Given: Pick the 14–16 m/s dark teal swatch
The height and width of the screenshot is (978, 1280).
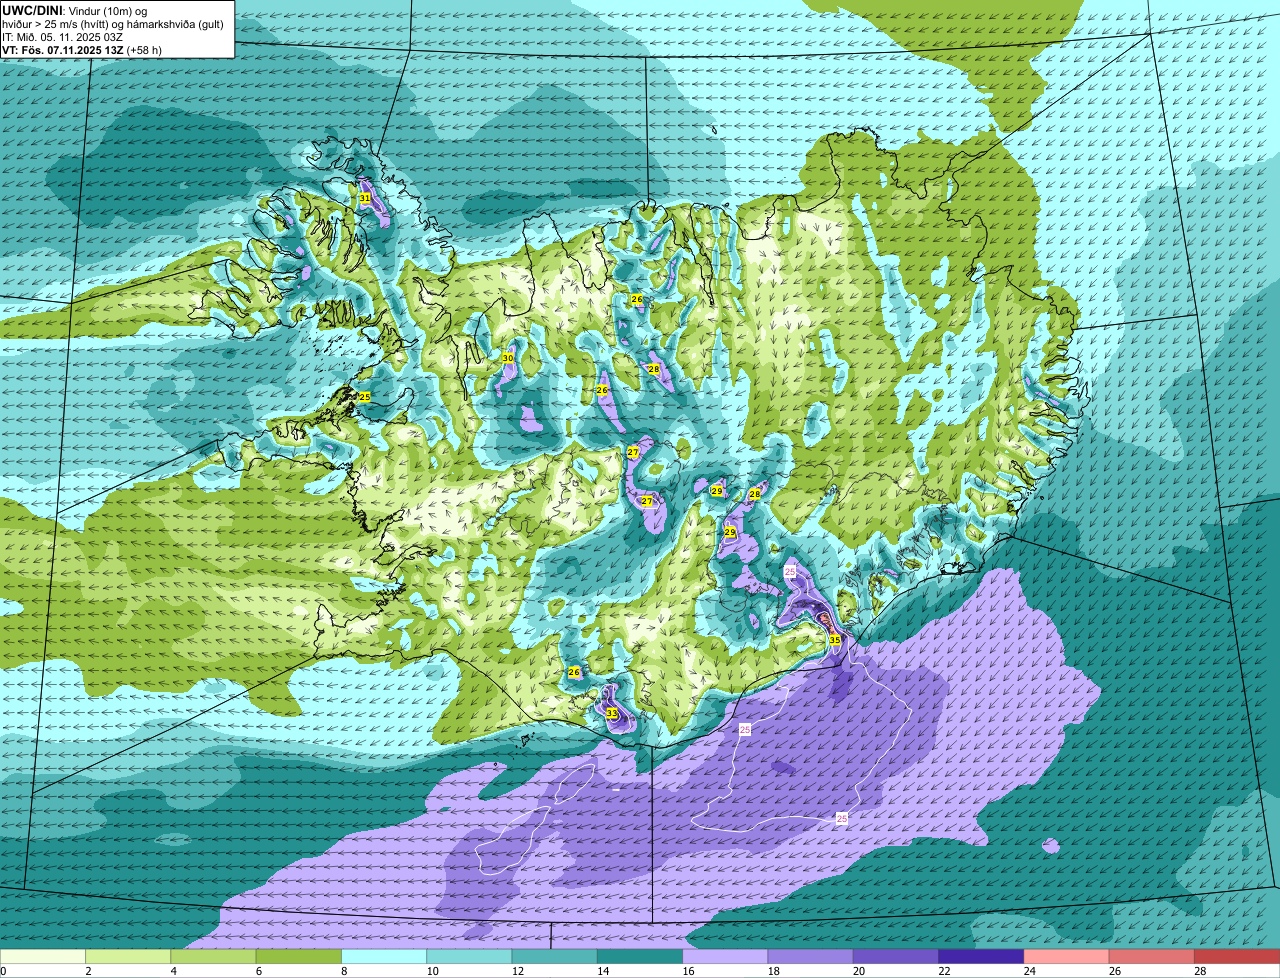Looking at the screenshot, I should [x=640, y=957].
